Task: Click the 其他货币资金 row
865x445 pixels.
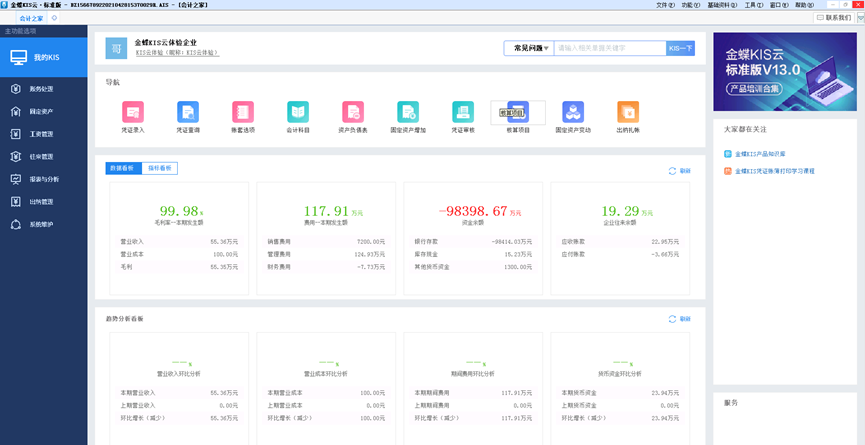Action: (473, 267)
